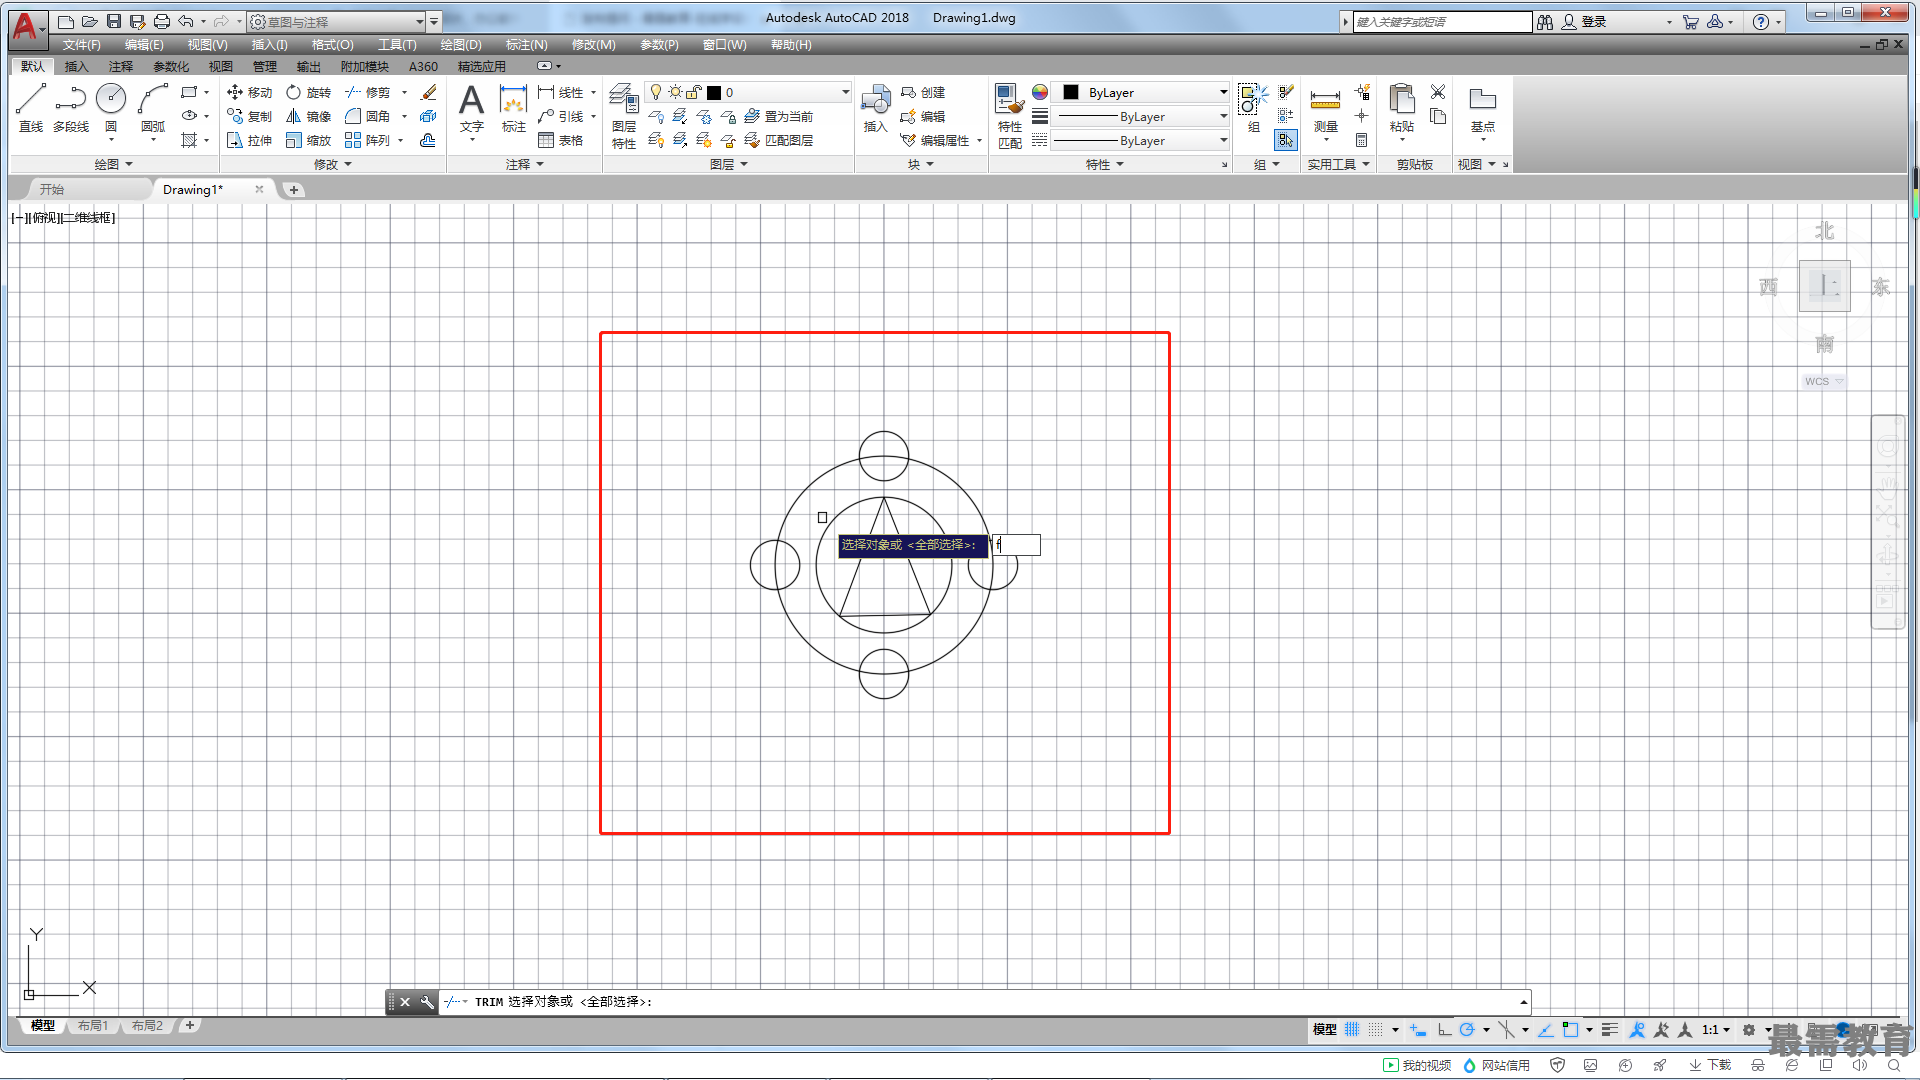1920x1080 pixels.
Task: Open the 格式(O) menu
Action: [x=332, y=45]
